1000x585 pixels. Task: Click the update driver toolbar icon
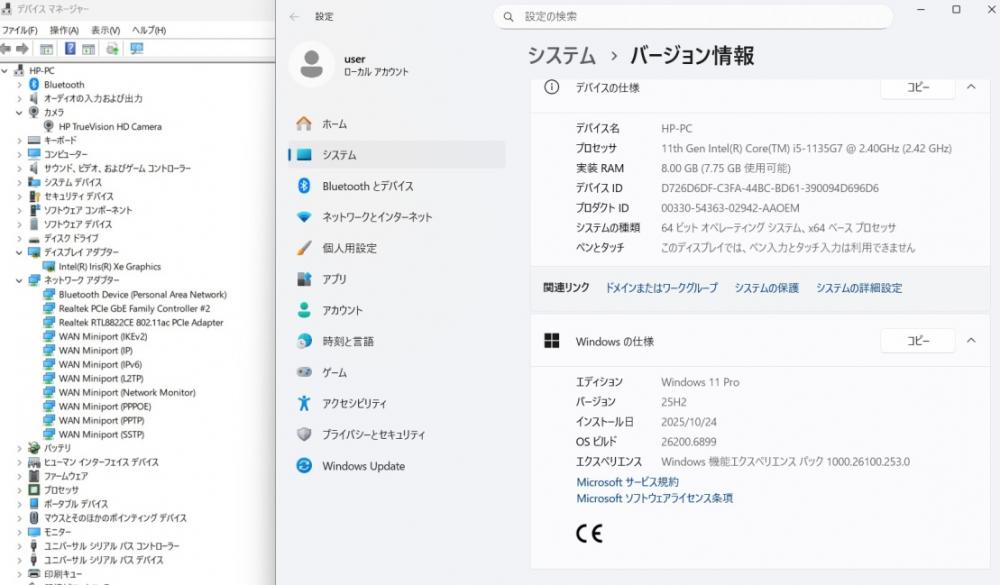coord(112,49)
